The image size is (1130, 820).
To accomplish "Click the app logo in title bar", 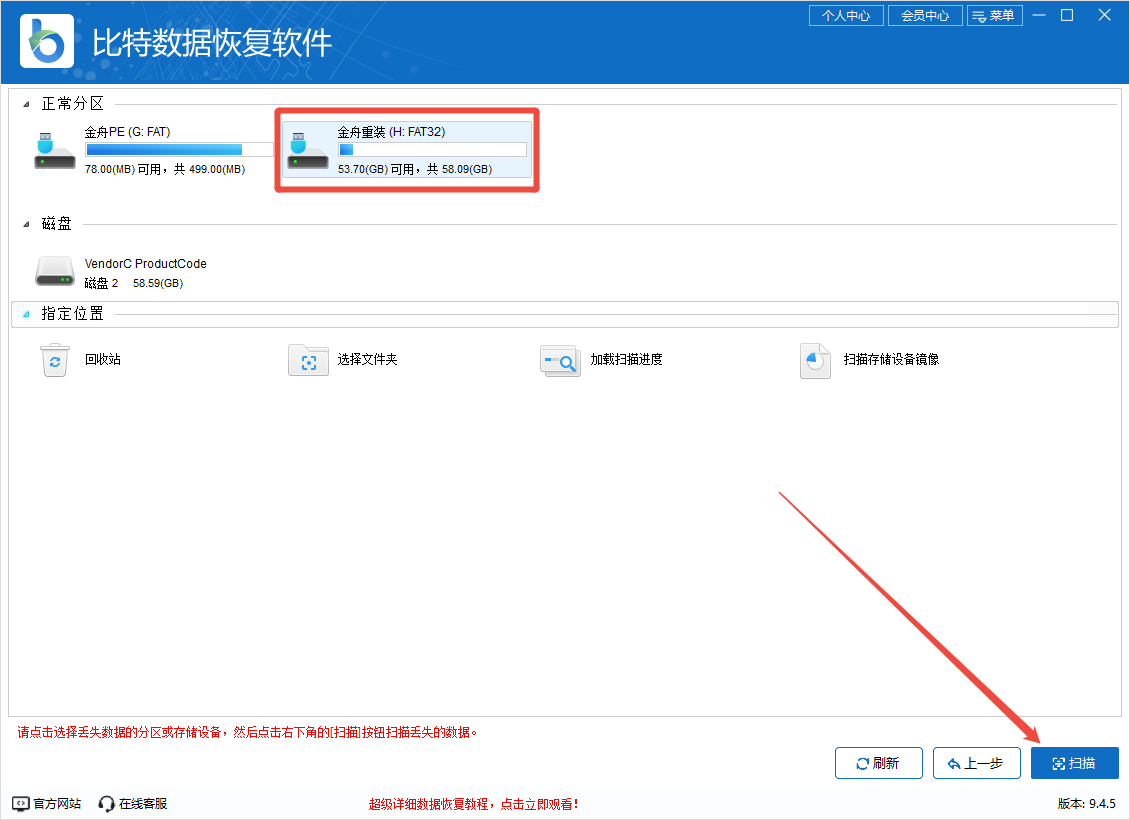I will [x=47, y=41].
